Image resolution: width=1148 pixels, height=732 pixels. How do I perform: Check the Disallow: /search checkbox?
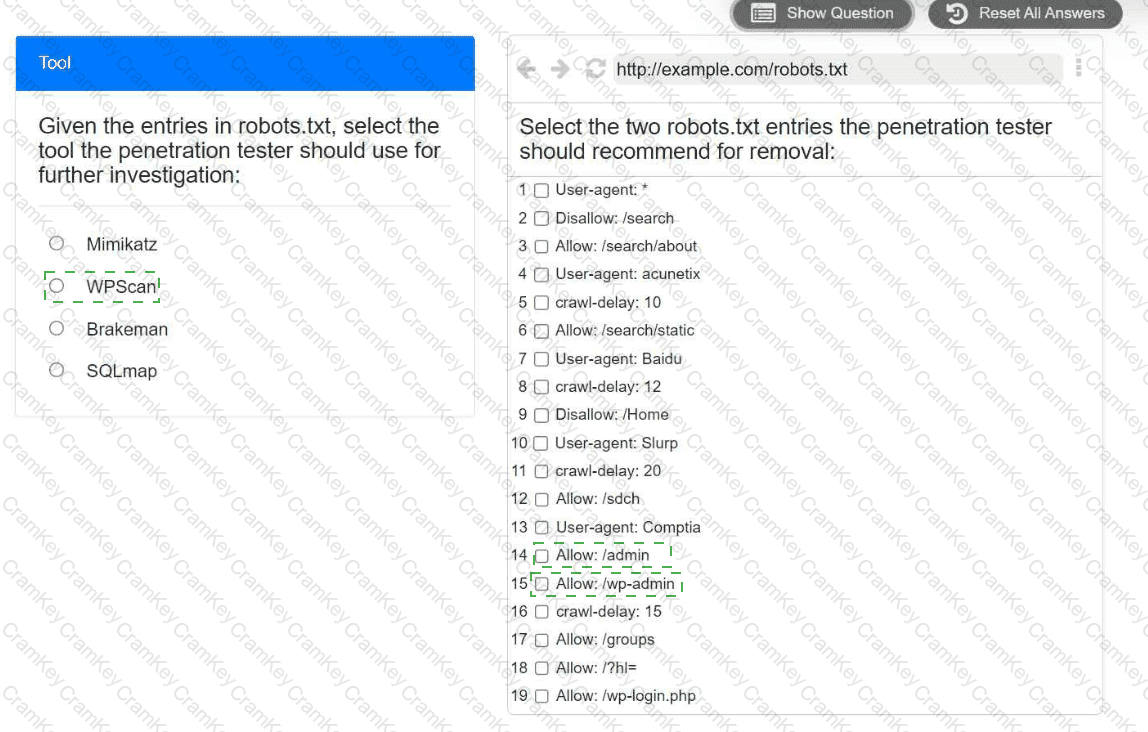pyautogui.click(x=541, y=218)
